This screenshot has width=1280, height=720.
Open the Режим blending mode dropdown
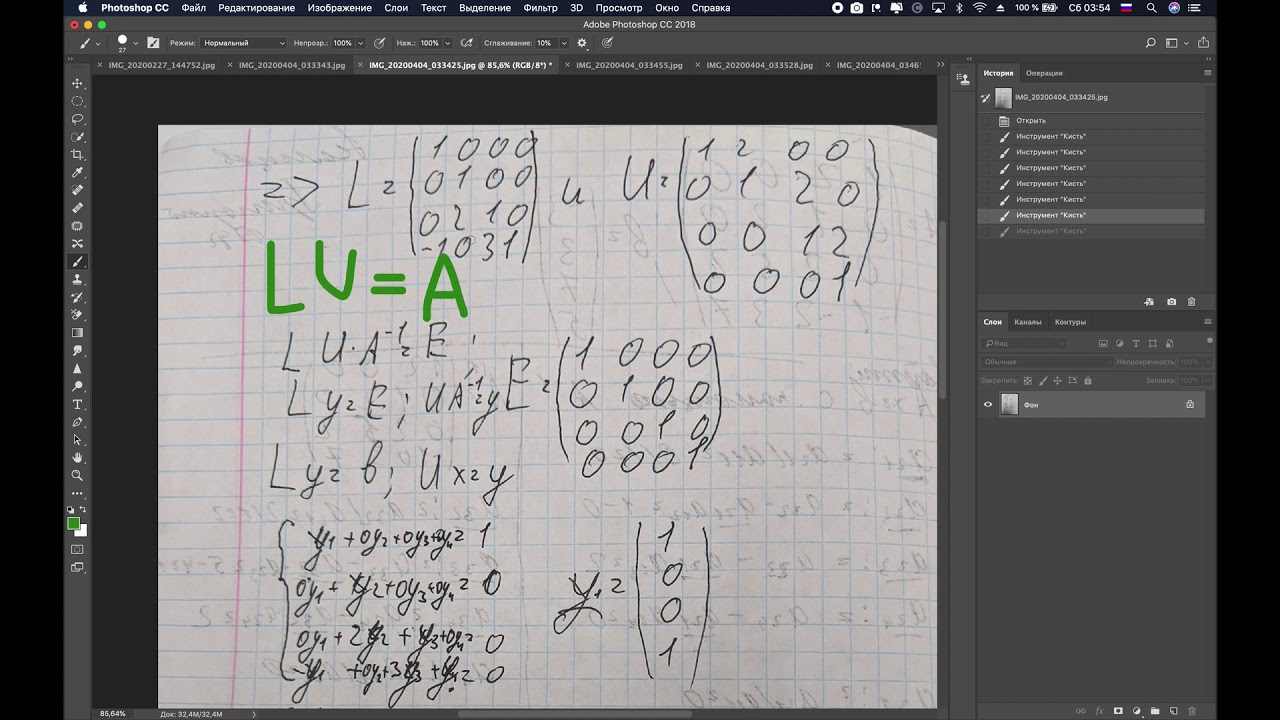[x=243, y=43]
